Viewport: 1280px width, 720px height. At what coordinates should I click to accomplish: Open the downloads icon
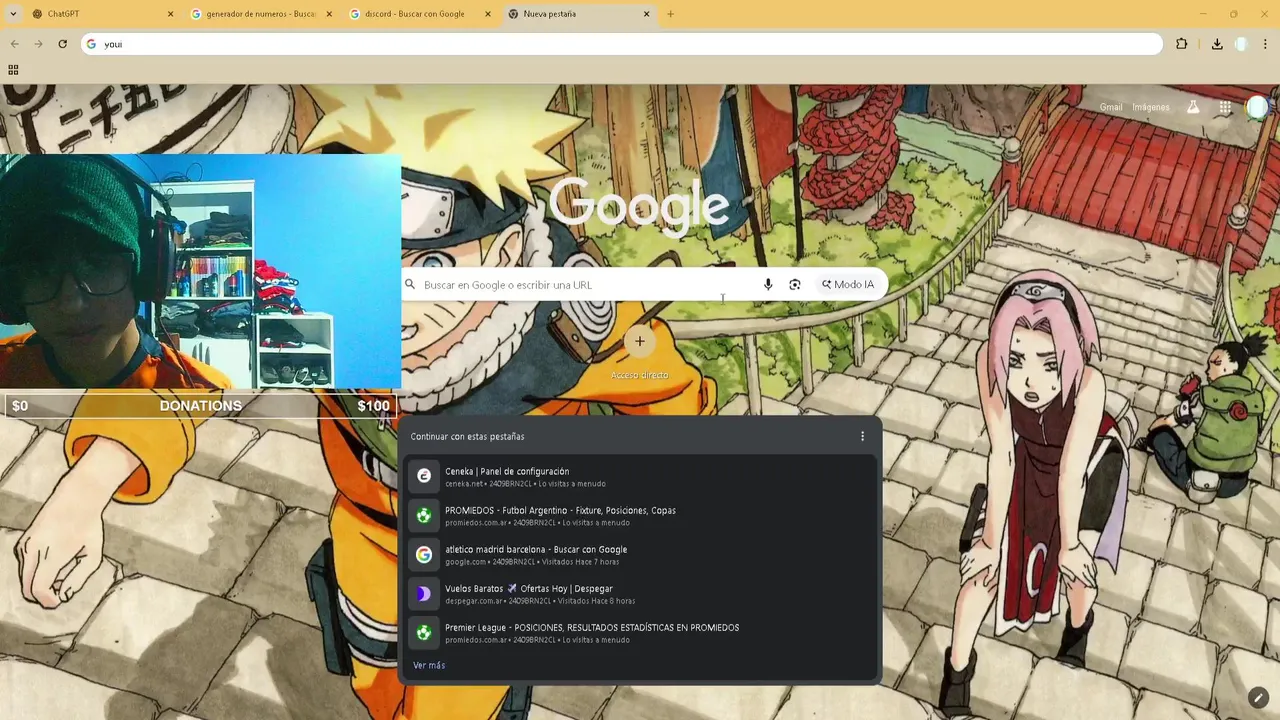(1217, 44)
